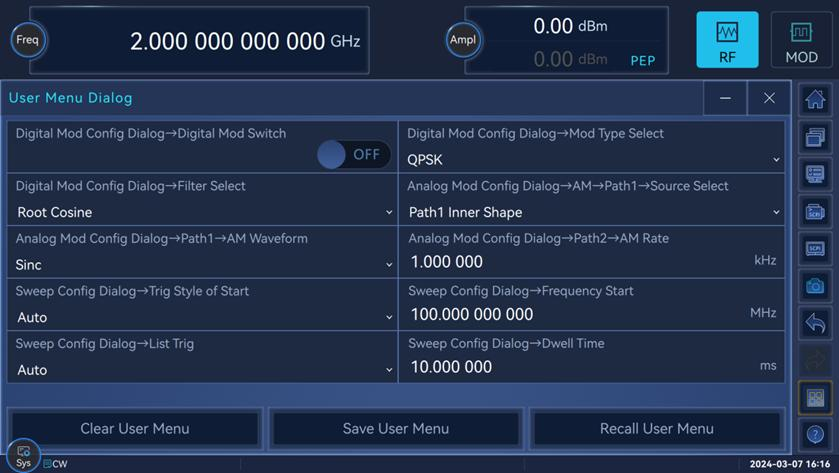Click the round Freq button

28,40
